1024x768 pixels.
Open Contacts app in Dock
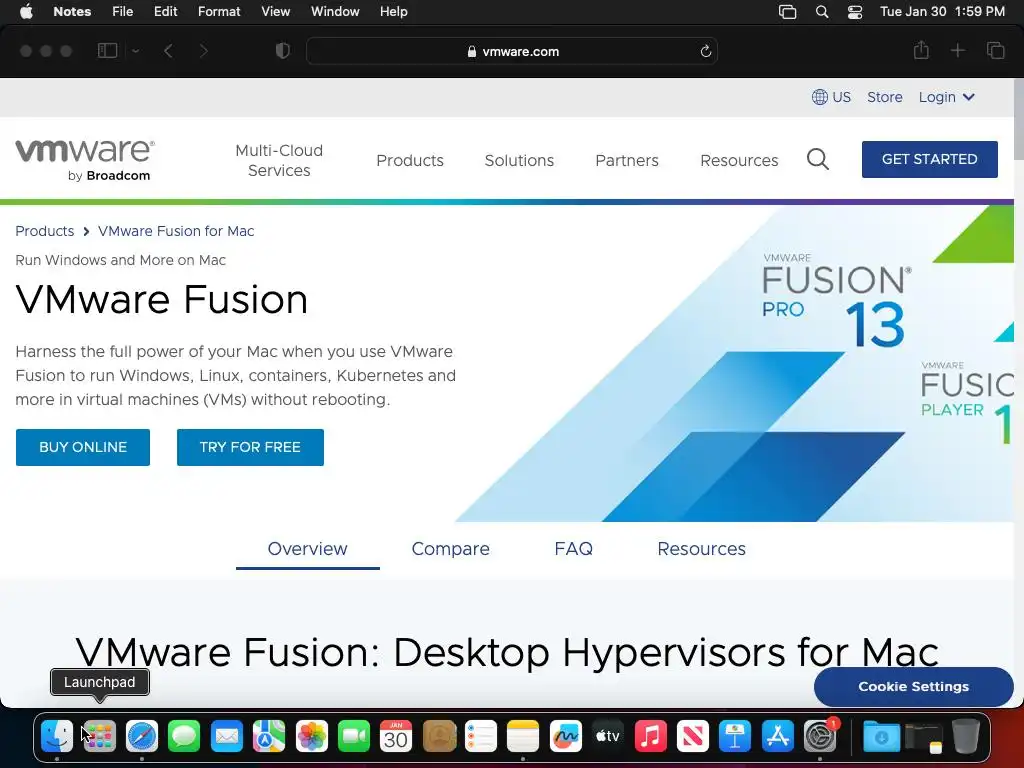(439, 736)
